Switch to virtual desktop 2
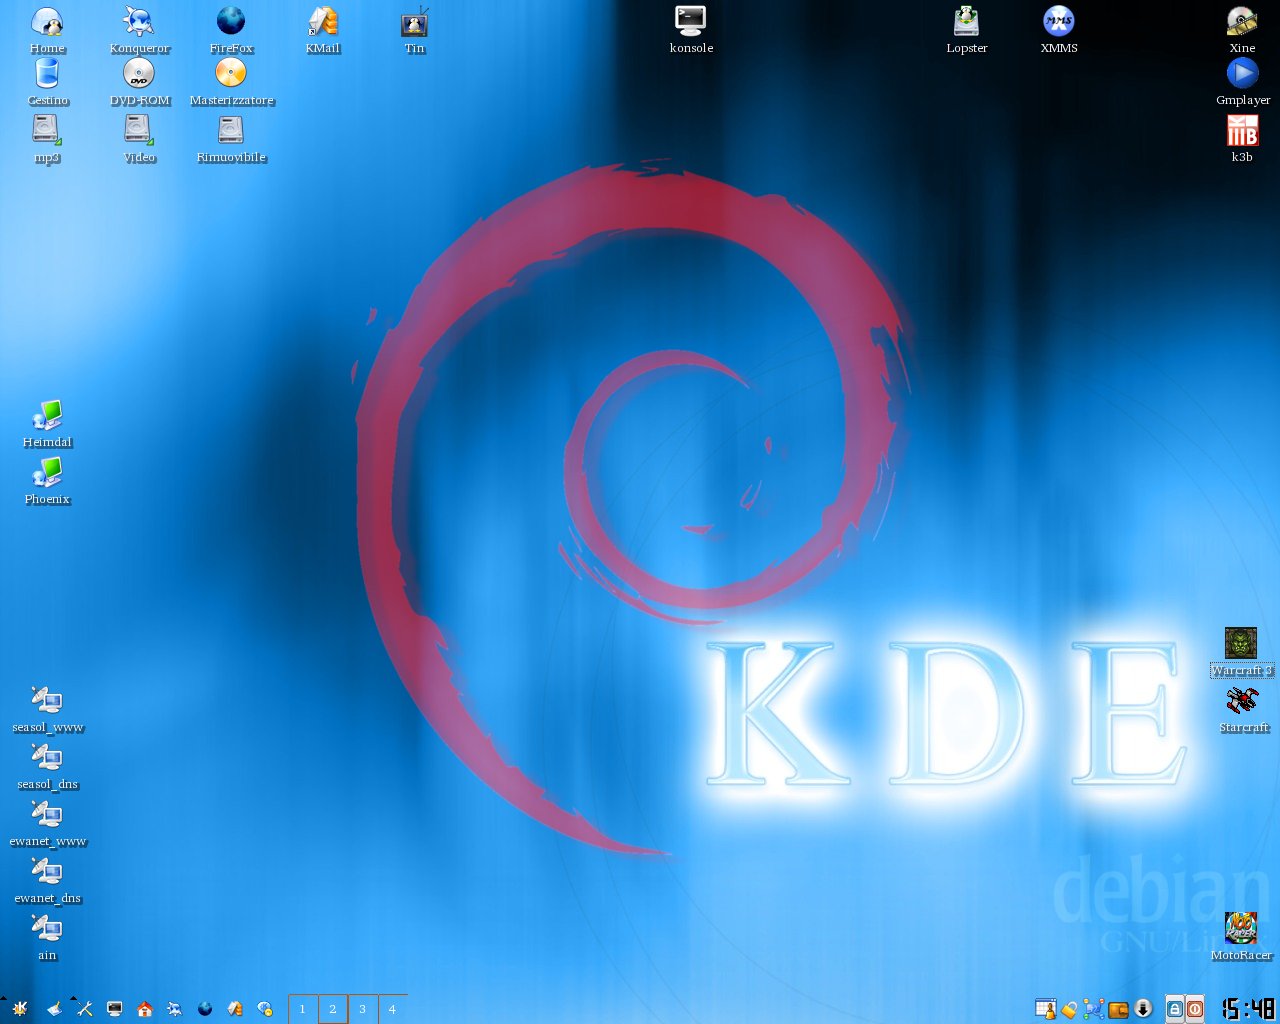Viewport: 1280px width, 1024px height. 333,1009
